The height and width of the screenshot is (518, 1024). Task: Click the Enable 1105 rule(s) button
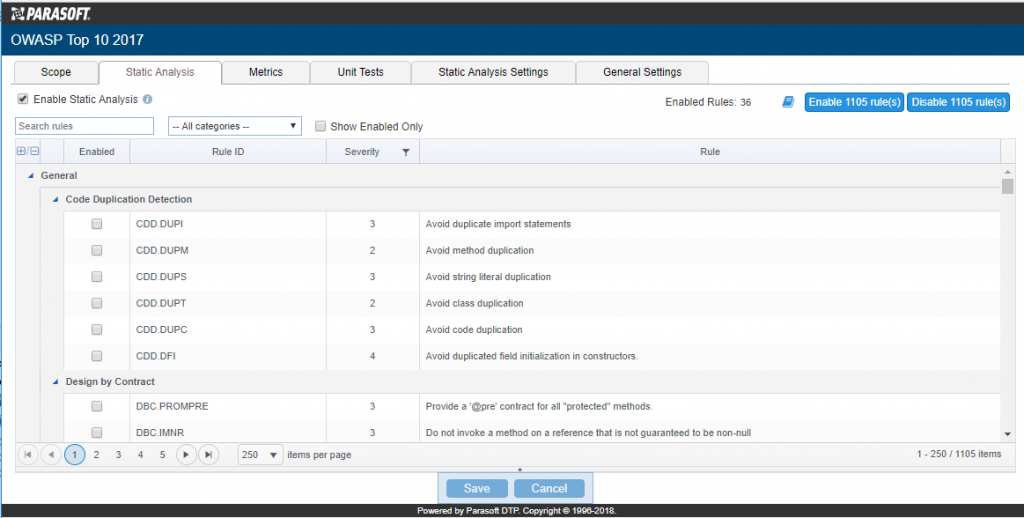point(854,102)
